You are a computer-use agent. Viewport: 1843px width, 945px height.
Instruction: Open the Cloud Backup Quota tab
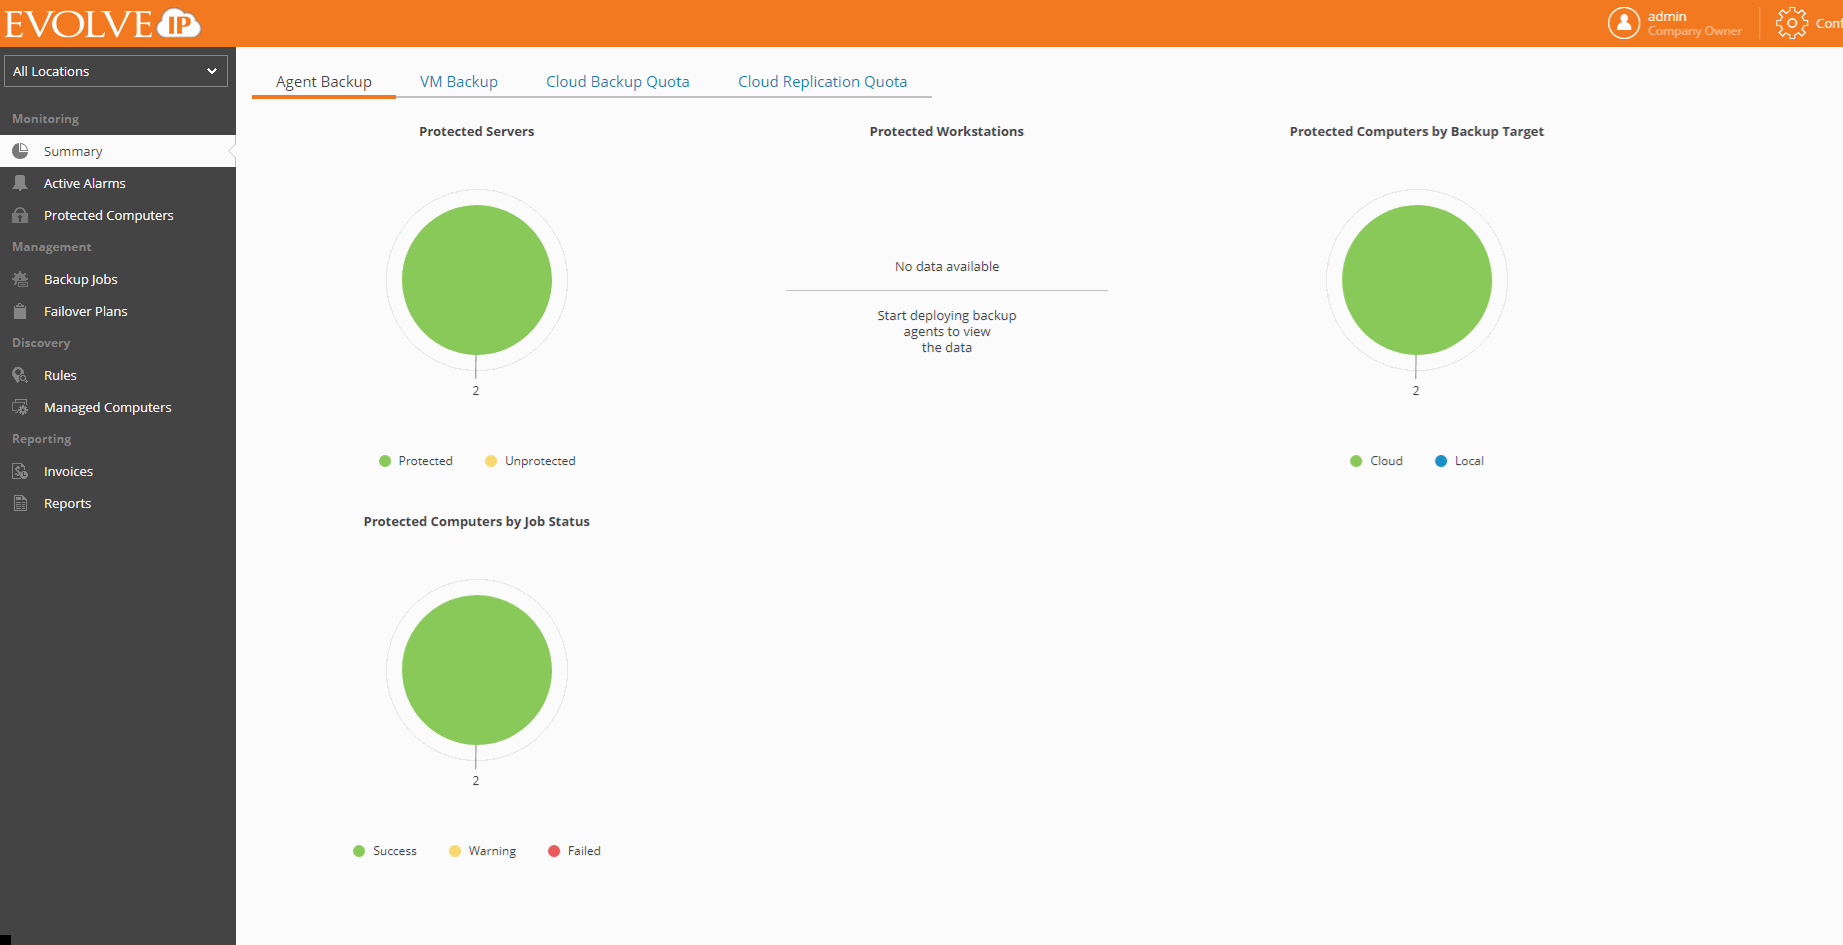click(617, 82)
